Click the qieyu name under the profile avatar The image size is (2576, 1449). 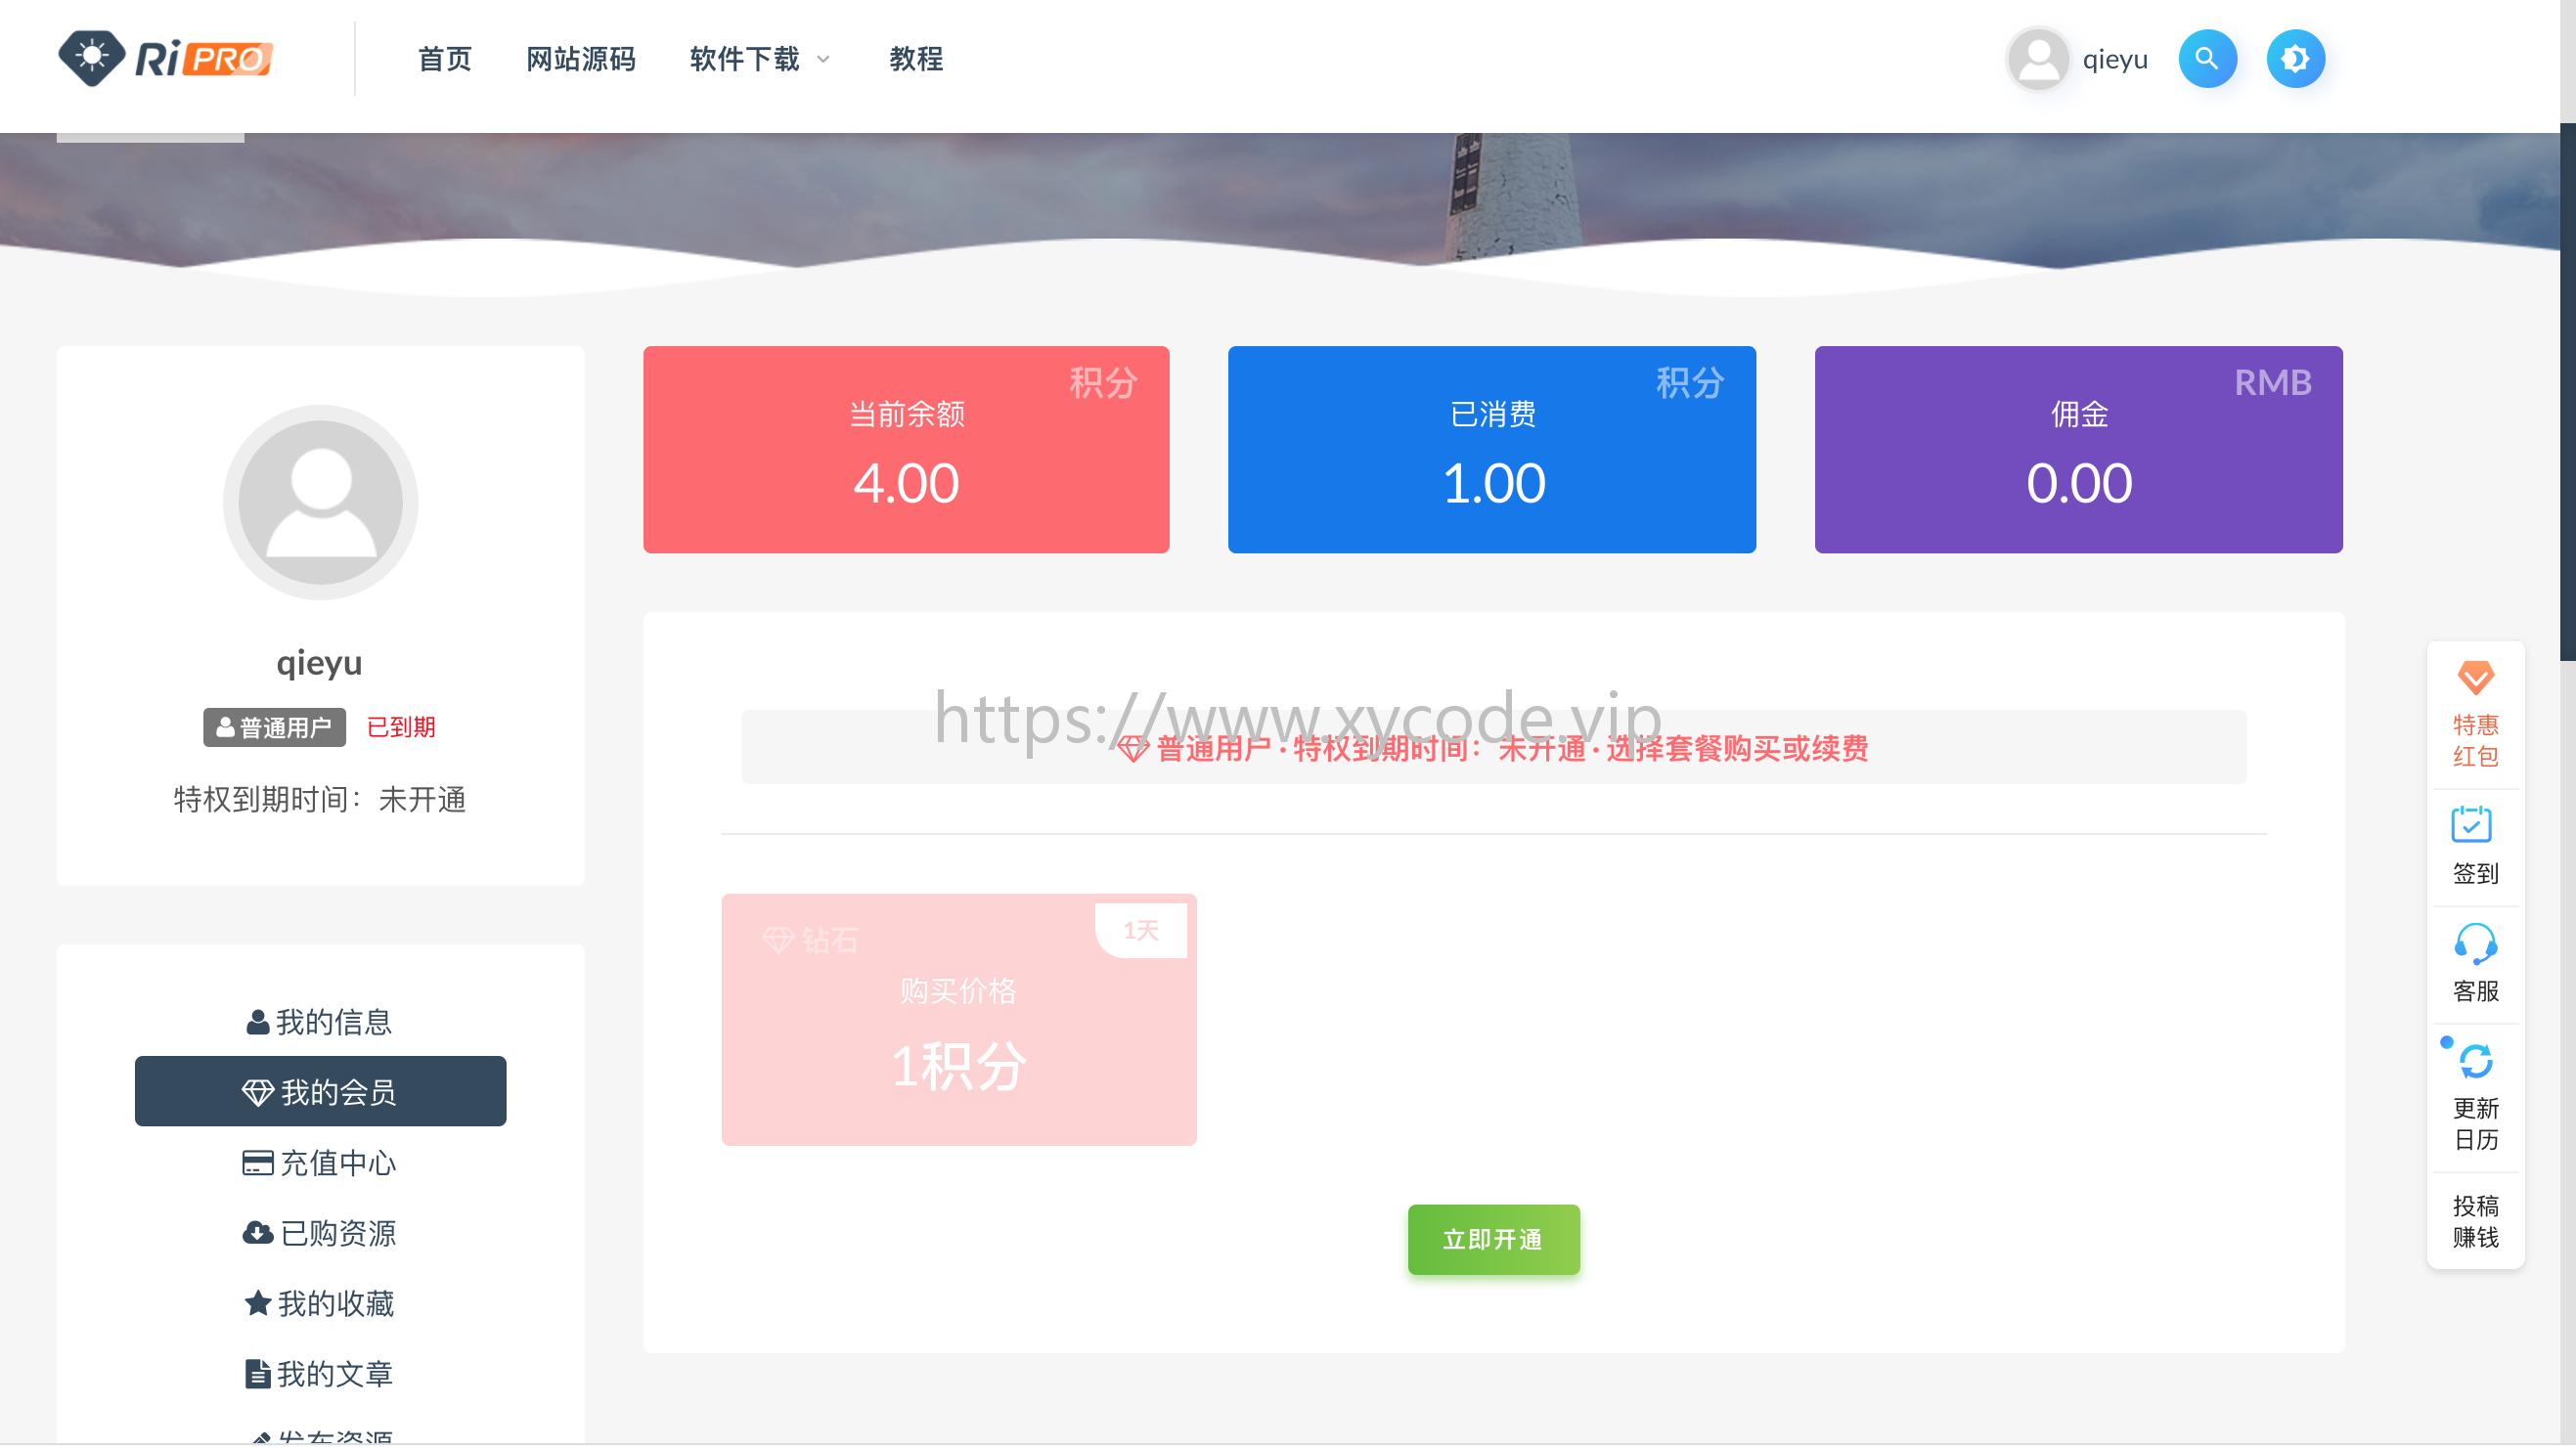(320, 663)
